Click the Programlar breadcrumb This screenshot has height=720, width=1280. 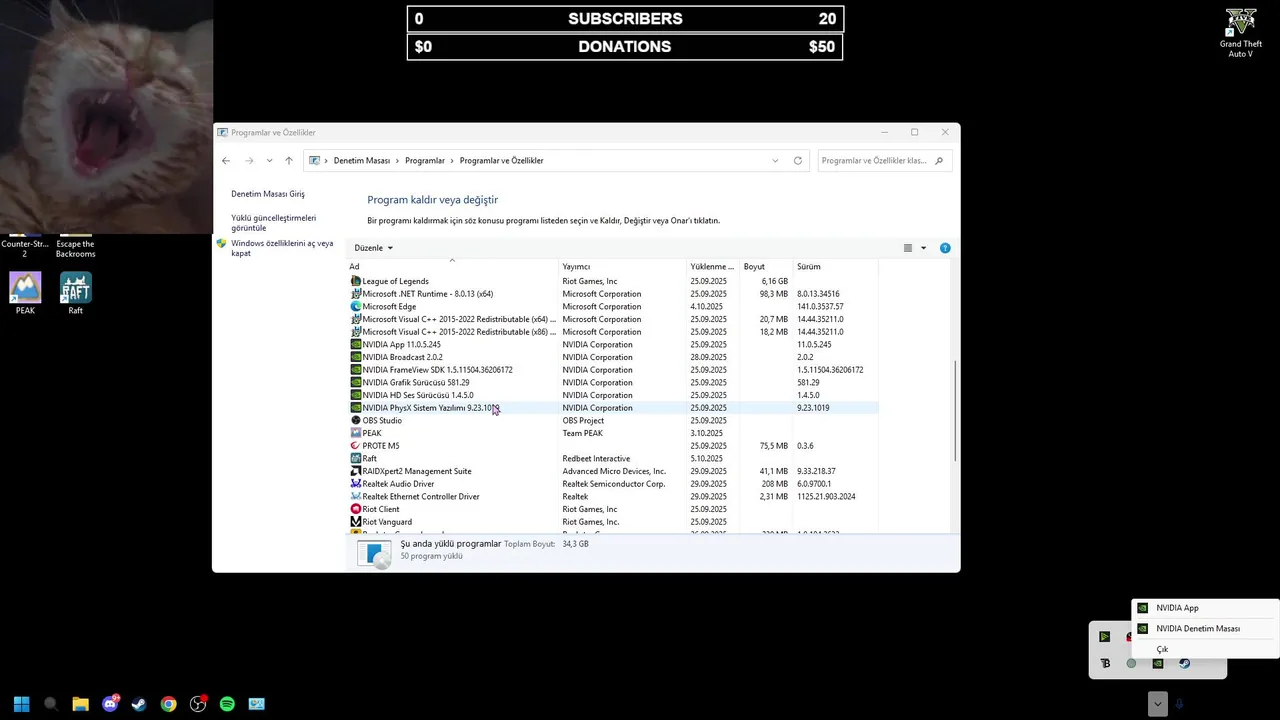point(425,161)
